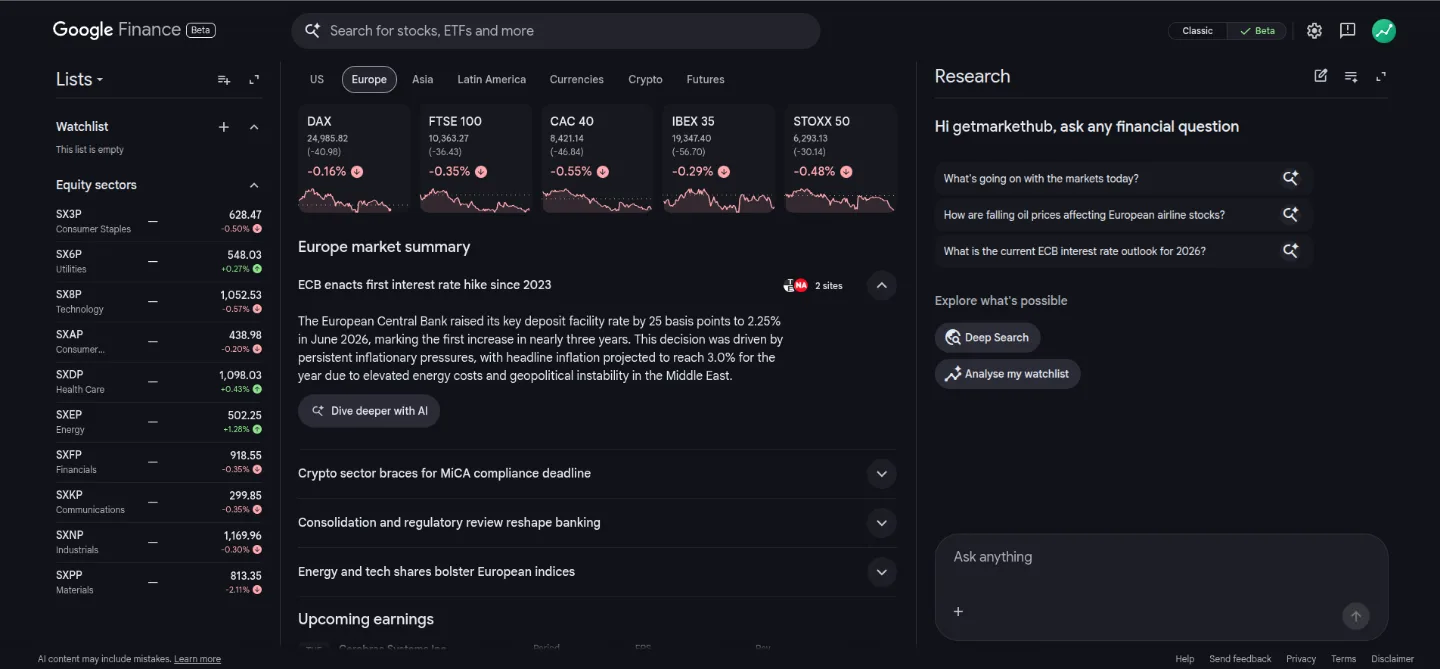Screen dimensions: 1440x669
Task: Click search icon next to markets today question
Action: click(x=1291, y=178)
